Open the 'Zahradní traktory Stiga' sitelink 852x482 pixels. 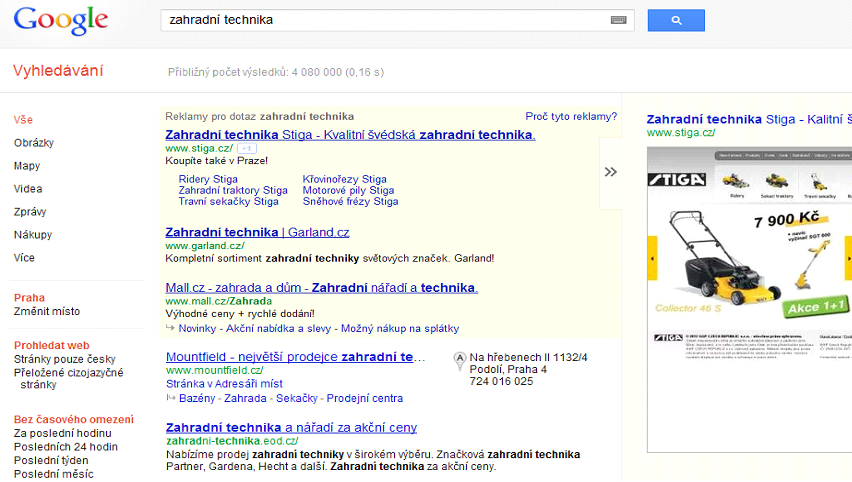[x=233, y=190]
